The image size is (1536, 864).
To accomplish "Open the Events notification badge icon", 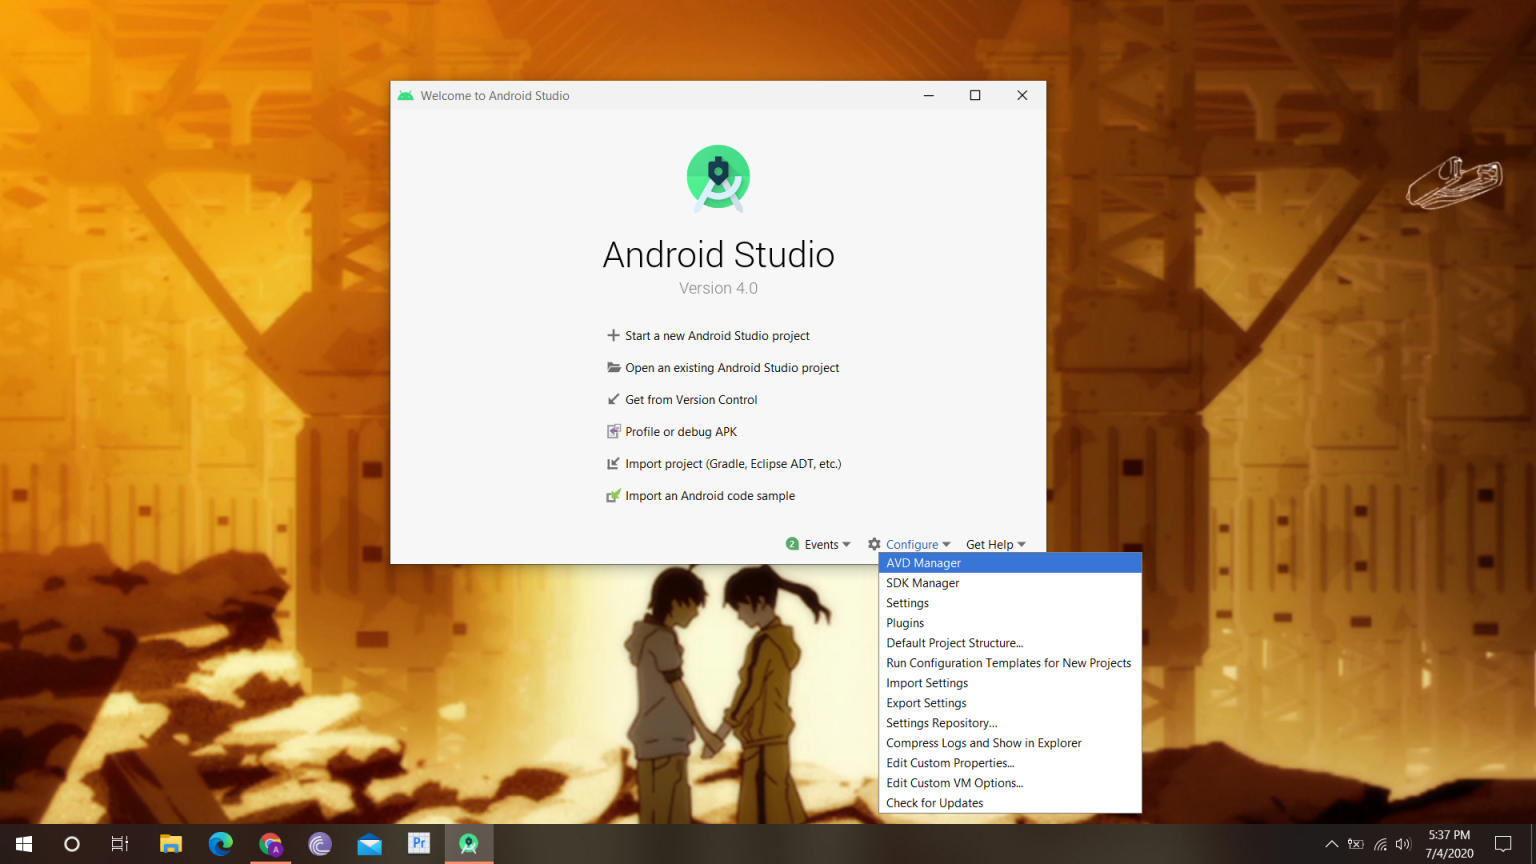I will click(792, 543).
